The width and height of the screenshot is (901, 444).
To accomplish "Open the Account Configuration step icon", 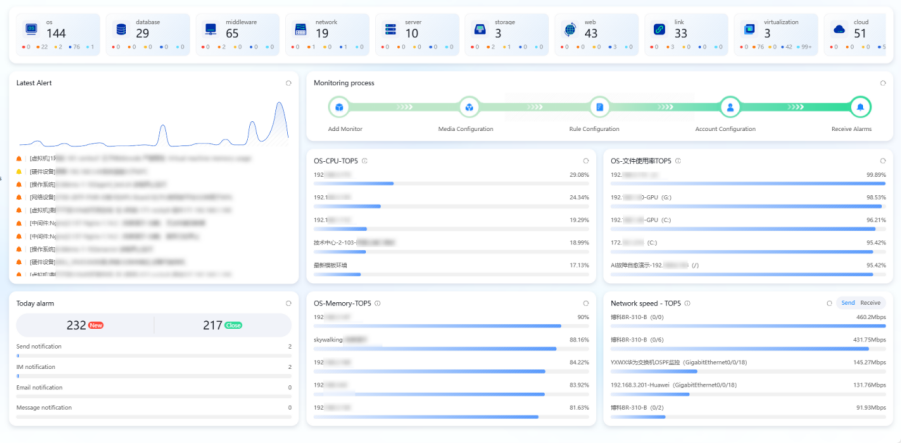I will coord(730,107).
